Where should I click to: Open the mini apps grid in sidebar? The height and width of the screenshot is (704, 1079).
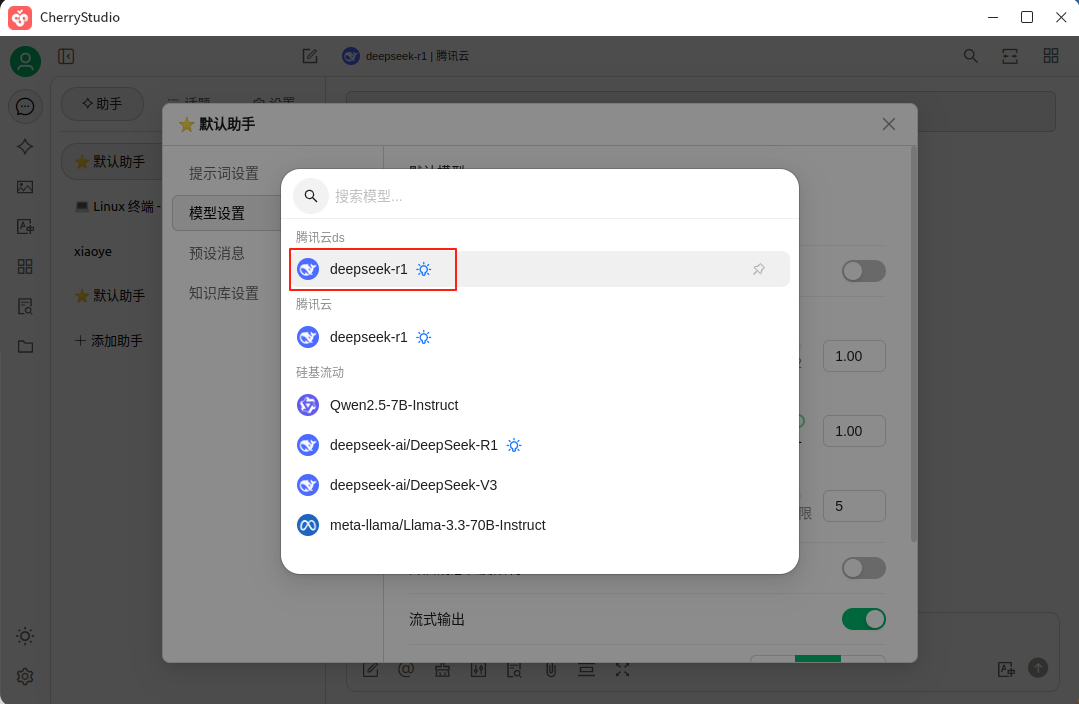(x=25, y=266)
